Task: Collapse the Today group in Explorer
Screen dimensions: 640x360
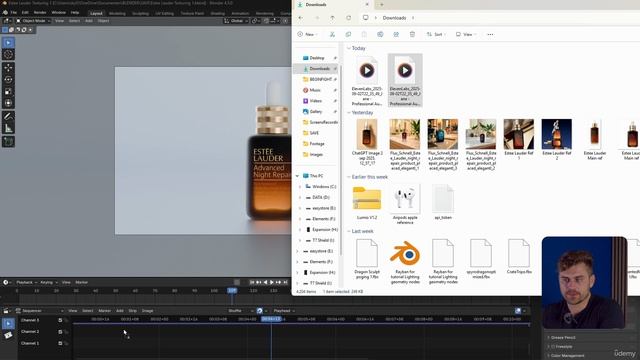Action: pyautogui.click(x=349, y=48)
